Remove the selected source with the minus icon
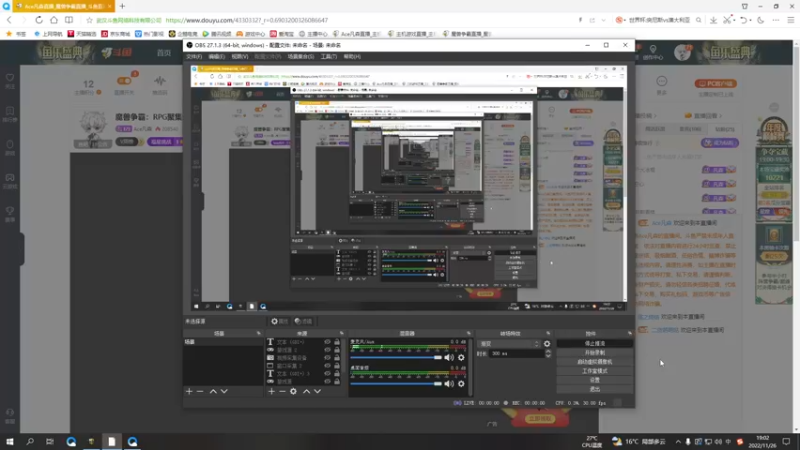The width and height of the screenshot is (800, 450). click(x=282, y=391)
